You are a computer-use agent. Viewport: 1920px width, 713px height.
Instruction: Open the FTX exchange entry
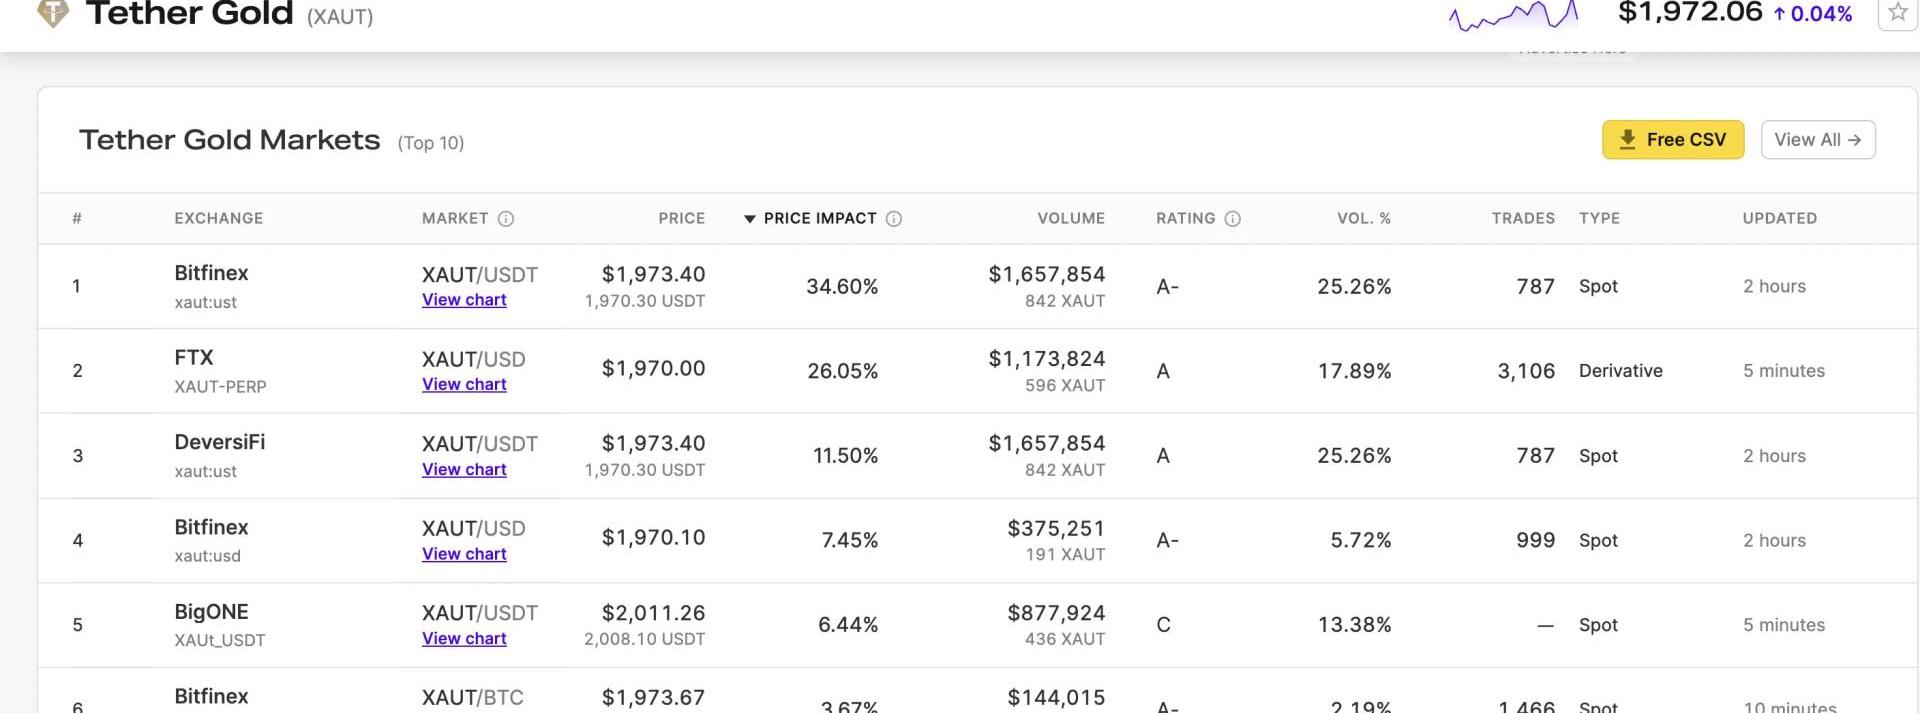point(194,358)
